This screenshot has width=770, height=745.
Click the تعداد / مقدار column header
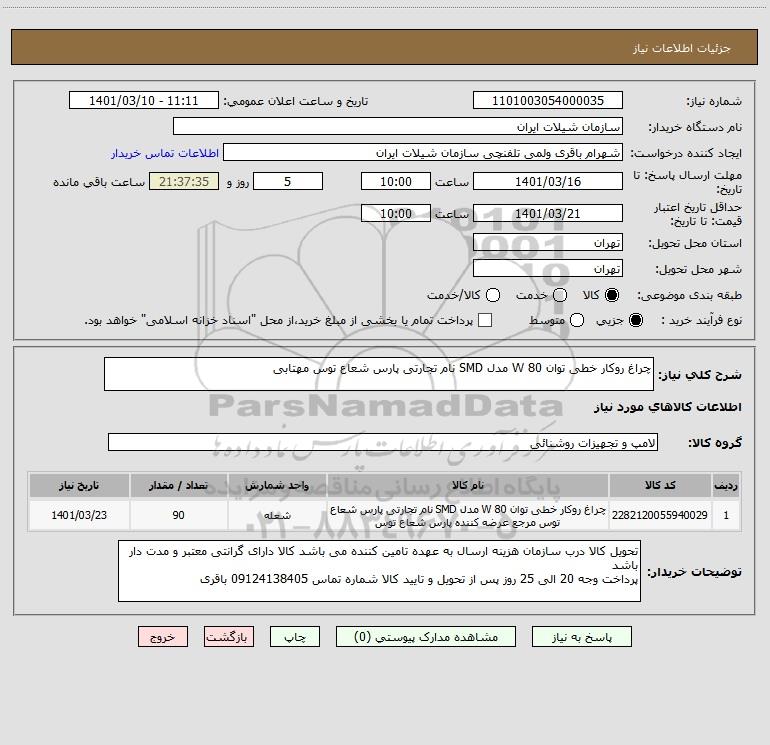[178, 485]
